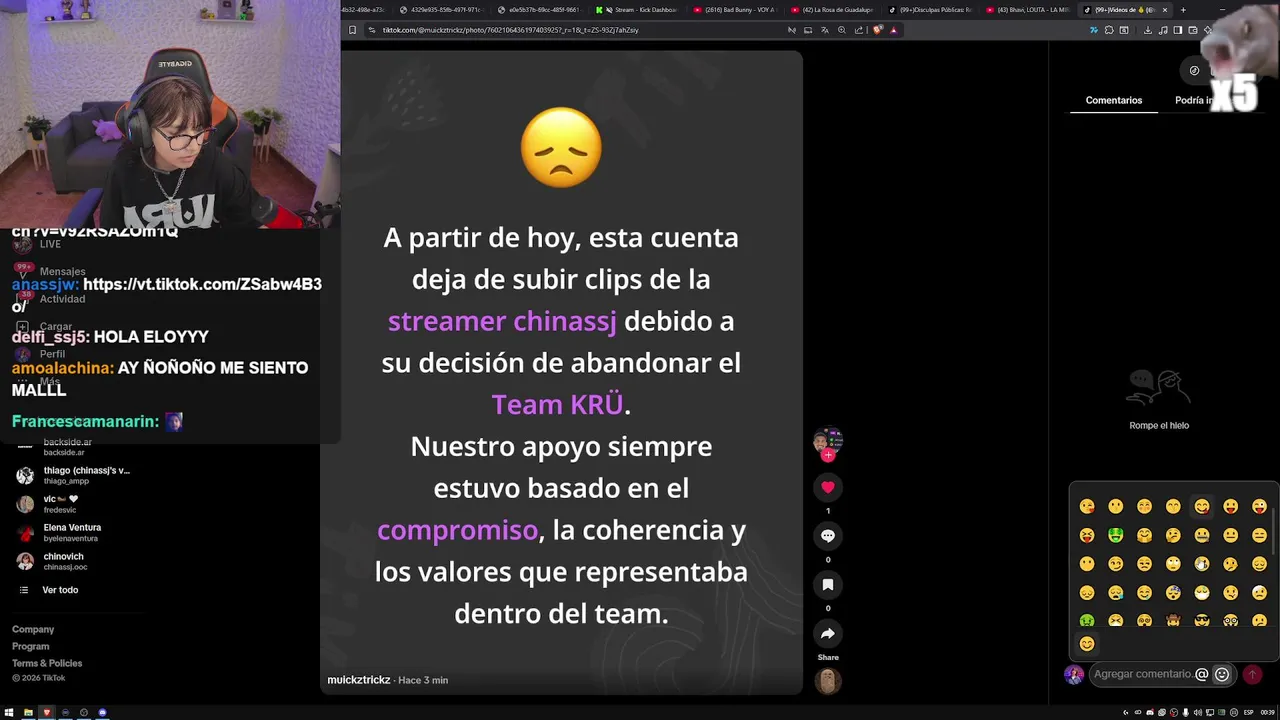1280x720 pixels.
Task: Save the post with the bookmark icon
Action: coord(828,585)
